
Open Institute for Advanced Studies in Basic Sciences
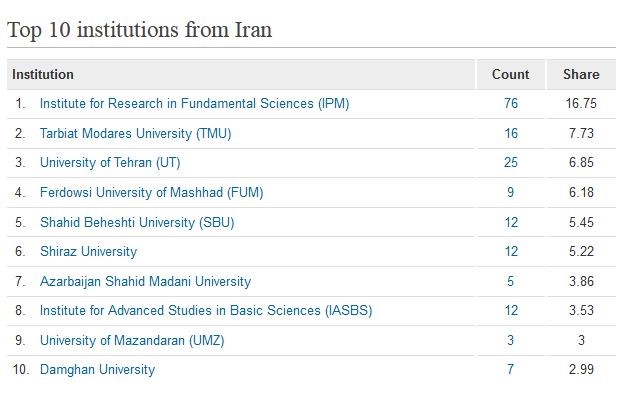click(x=206, y=311)
